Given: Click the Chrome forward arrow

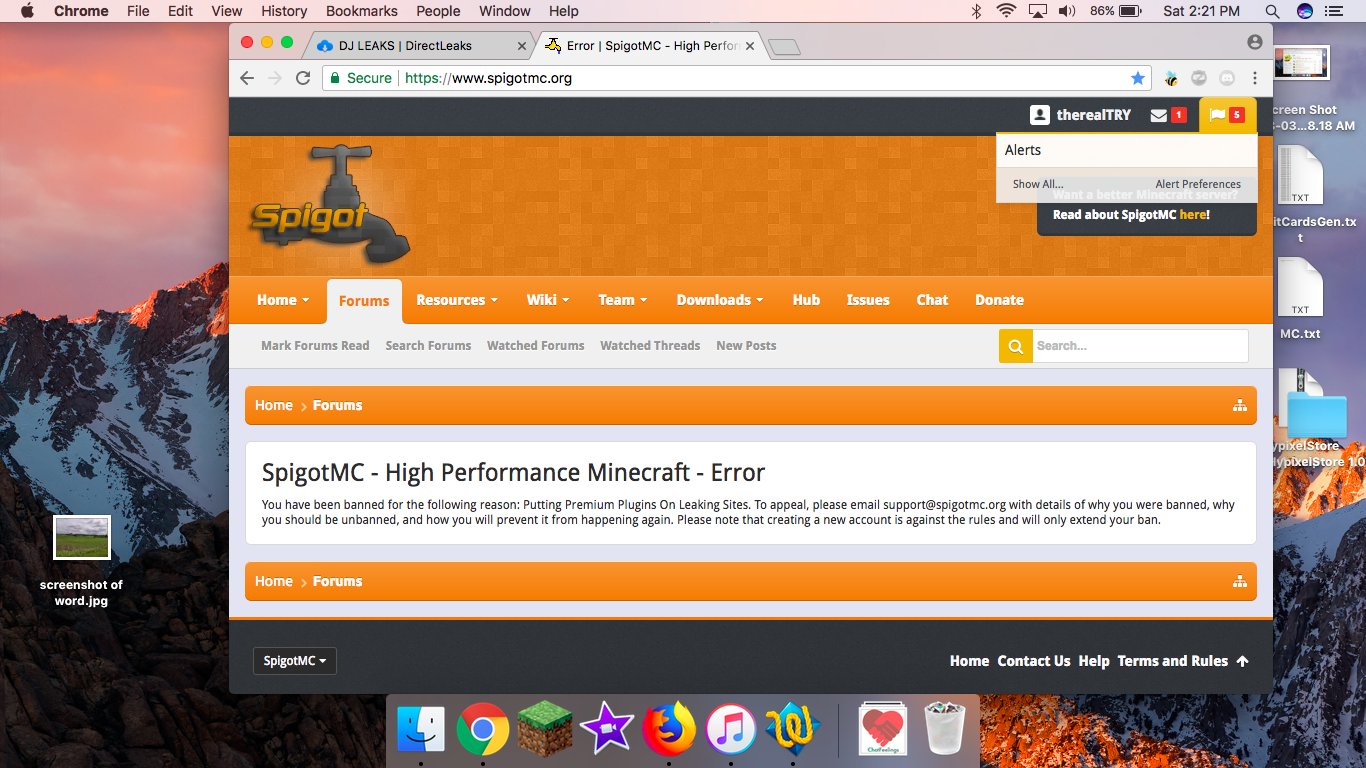Looking at the screenshot, I should pyautogui.click(x=275, y=78).
